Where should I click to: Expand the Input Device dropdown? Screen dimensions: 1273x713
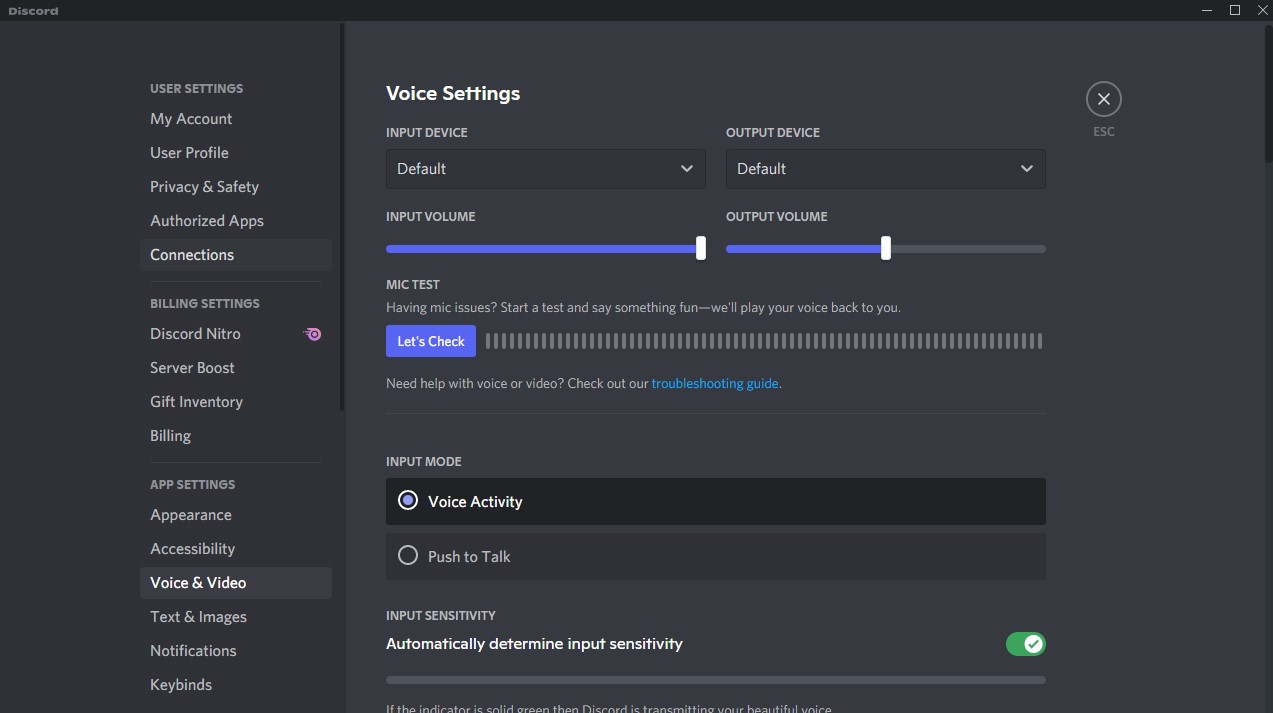[x=546, y=169]
